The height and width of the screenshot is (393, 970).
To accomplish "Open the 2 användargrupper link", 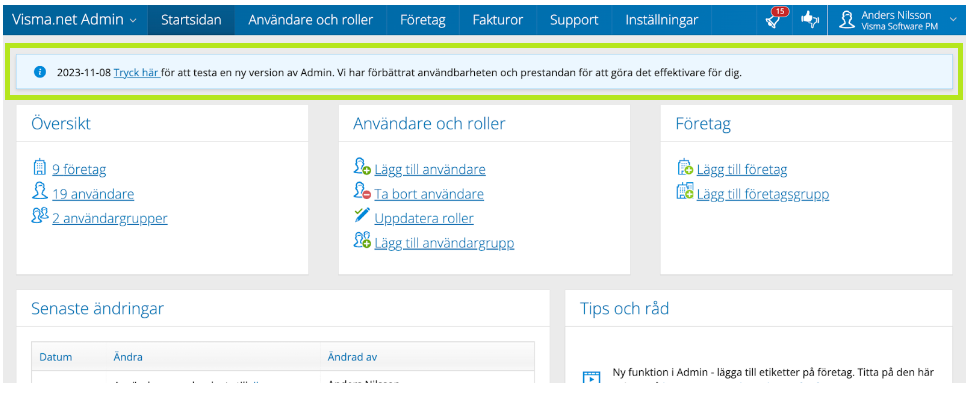I will click(x=110, y=218).
